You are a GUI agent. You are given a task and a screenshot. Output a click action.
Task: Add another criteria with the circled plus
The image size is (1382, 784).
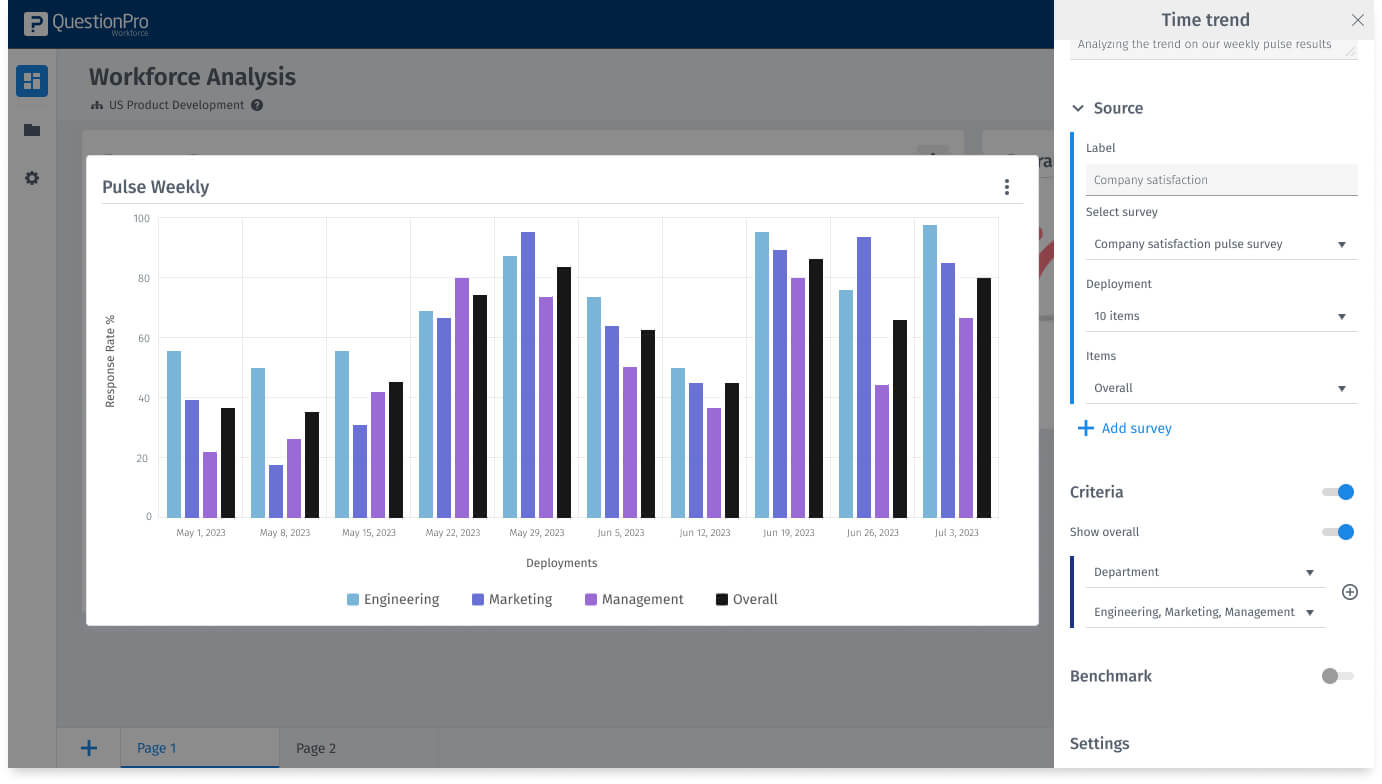[1350, 591]
